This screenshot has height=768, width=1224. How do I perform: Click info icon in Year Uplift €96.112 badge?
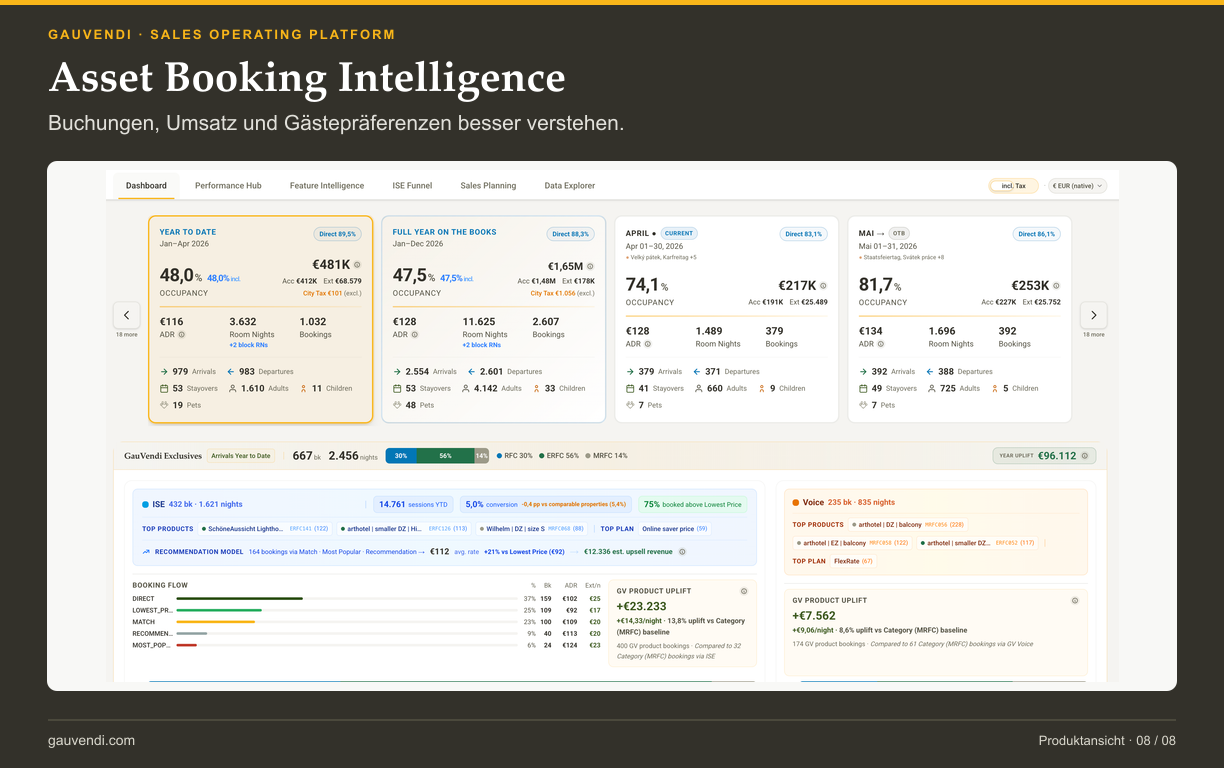pyautogui.click(x=1086, y=456)
